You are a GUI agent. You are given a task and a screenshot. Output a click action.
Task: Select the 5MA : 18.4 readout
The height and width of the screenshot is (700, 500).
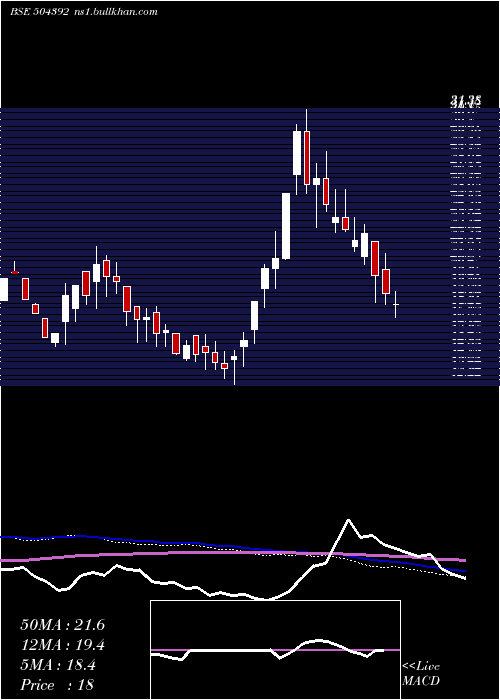(x=58, y=665)
